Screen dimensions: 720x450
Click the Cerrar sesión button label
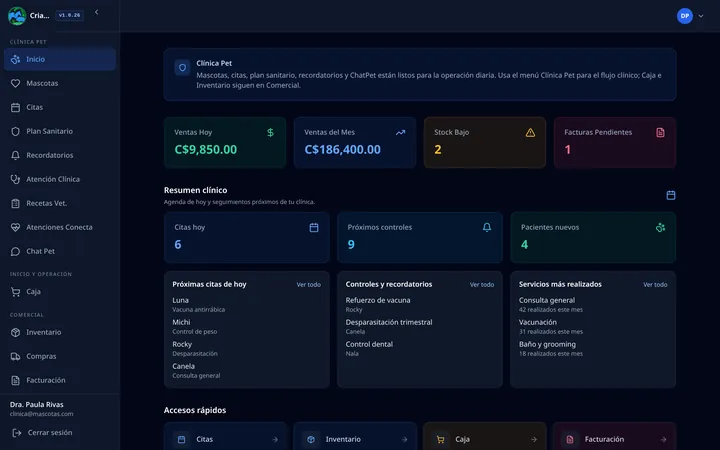[x=50, y=433]
